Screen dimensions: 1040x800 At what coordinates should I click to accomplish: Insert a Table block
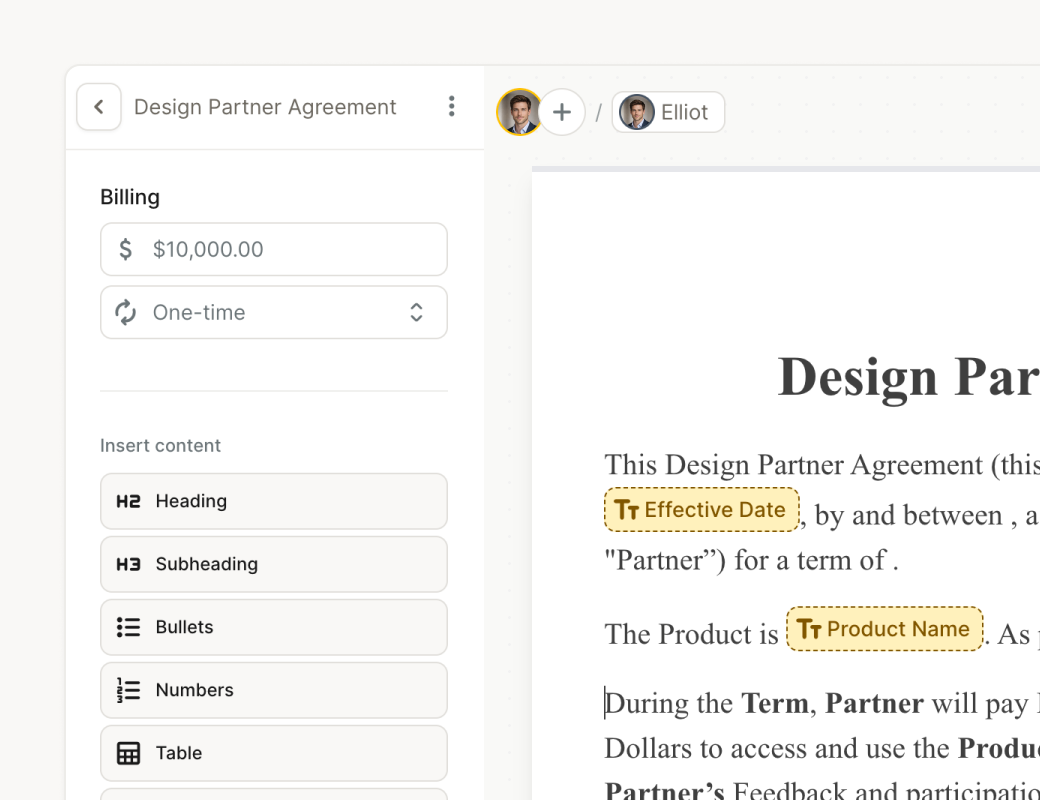pyautogui.click(x=273, y=753)
